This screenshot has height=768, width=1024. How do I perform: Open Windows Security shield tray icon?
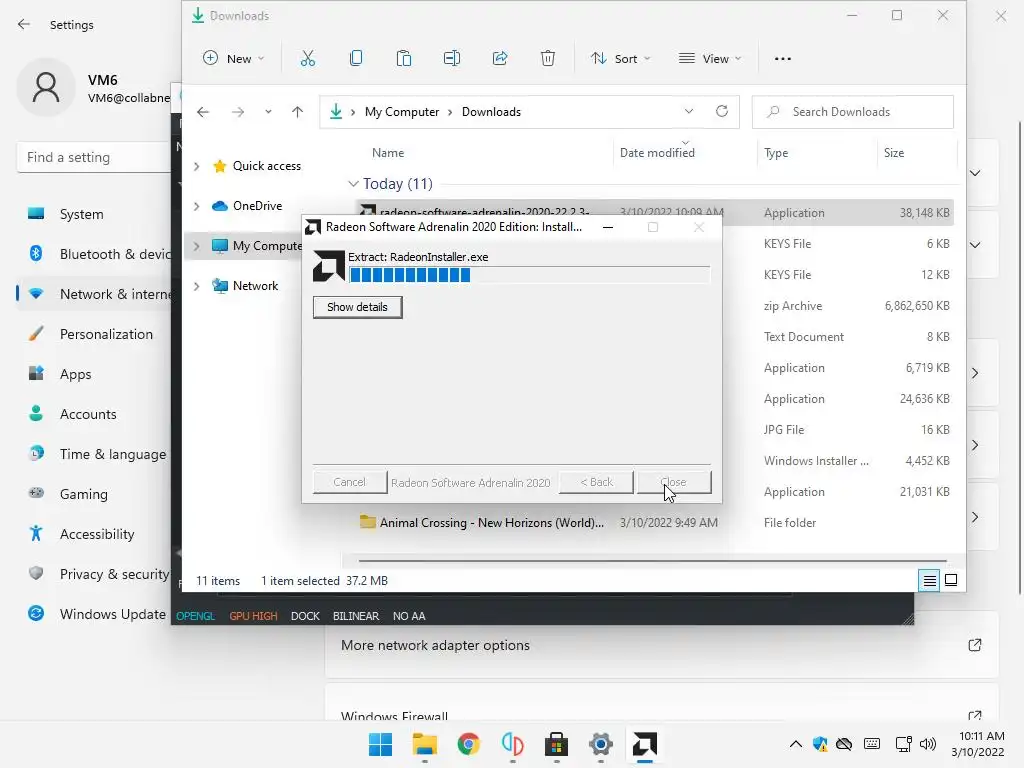[820, 744]
